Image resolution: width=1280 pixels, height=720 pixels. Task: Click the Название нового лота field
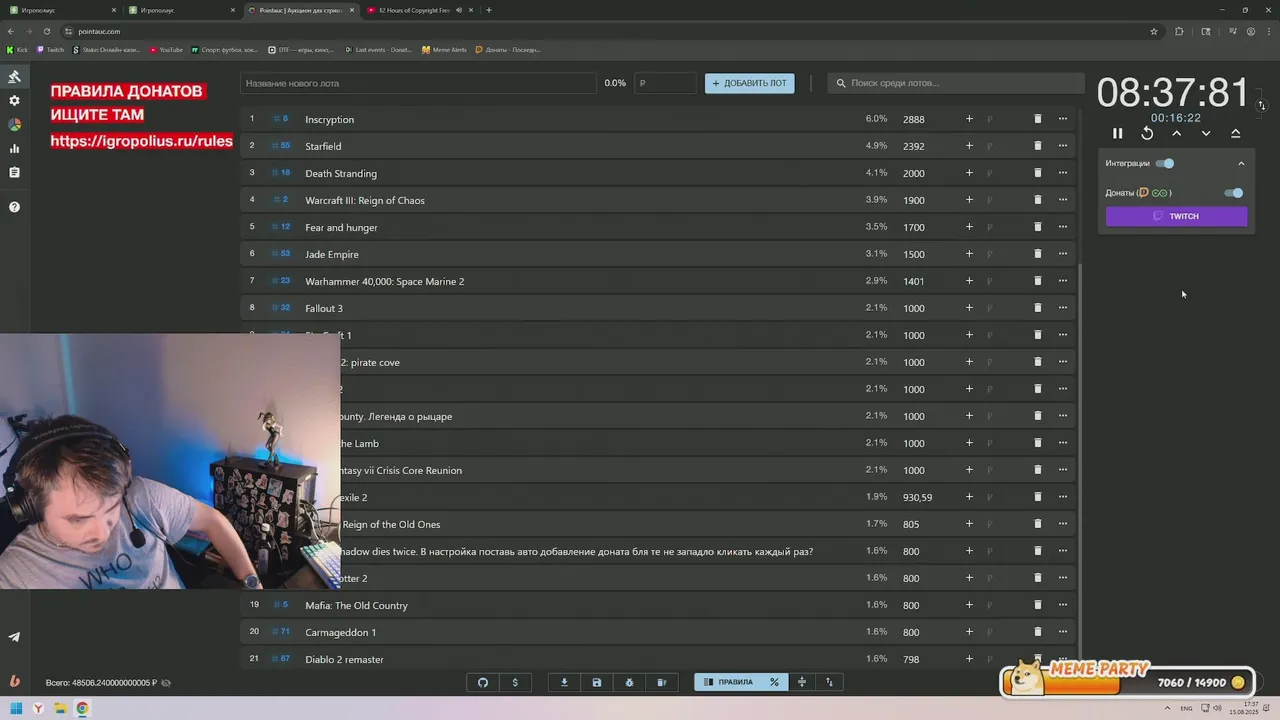click(x=418, y=83)
